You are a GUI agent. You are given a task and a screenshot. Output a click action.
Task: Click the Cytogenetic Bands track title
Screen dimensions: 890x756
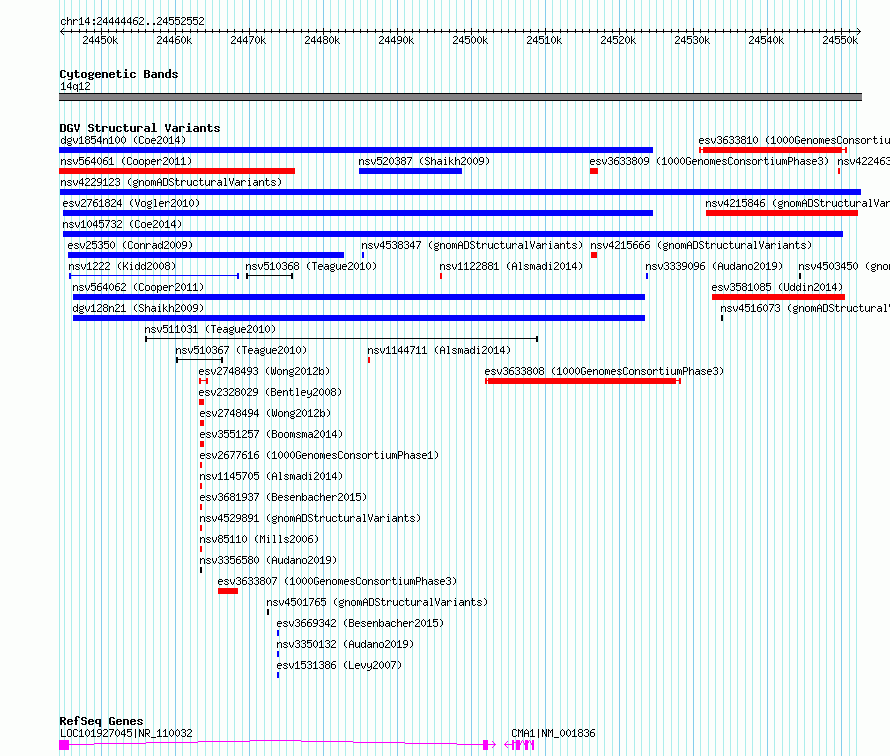pos(119,74)
